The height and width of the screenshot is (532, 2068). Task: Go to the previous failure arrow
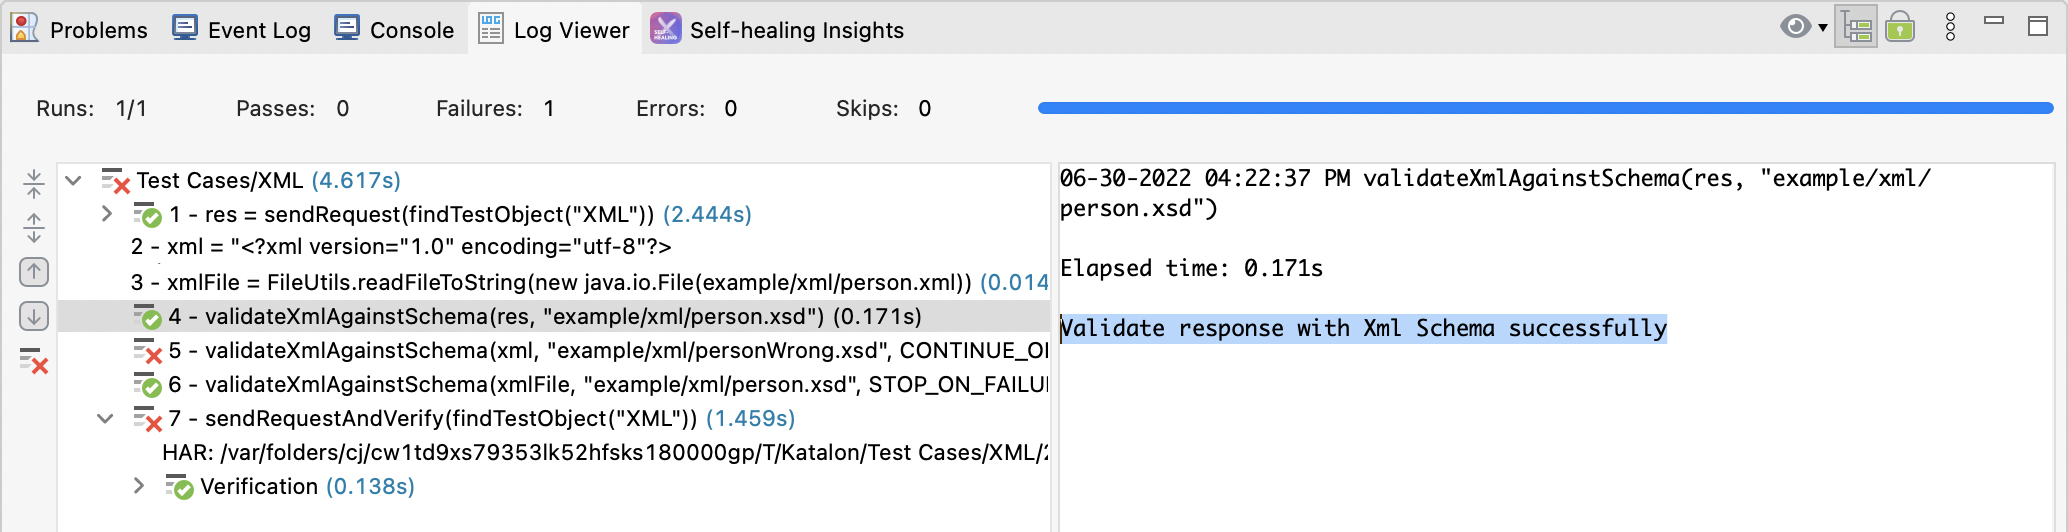(34, 271)
